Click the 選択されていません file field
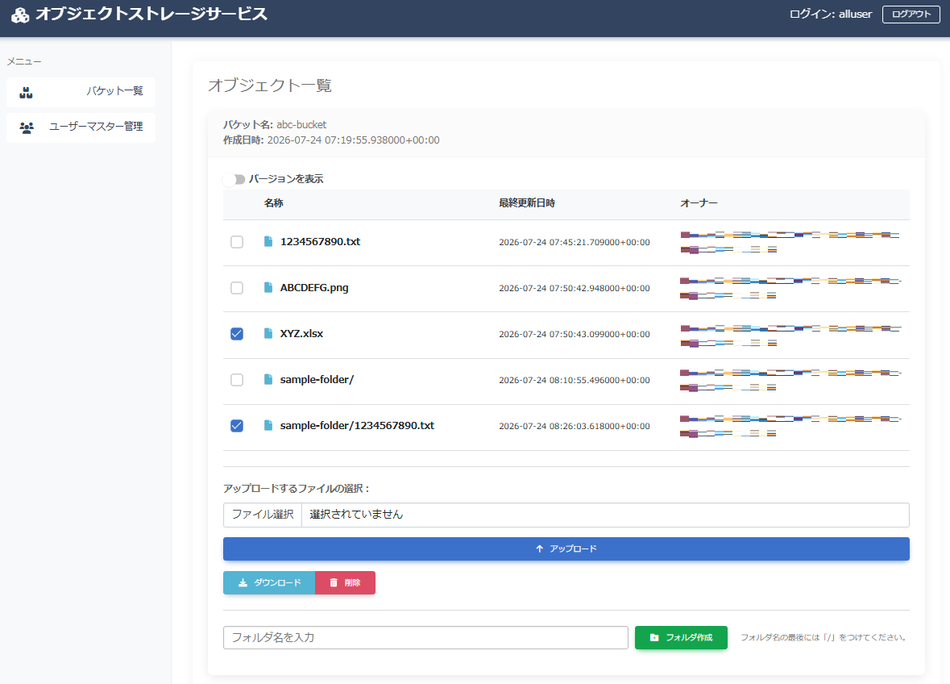The image size is (950, 684). click(605, 515)
